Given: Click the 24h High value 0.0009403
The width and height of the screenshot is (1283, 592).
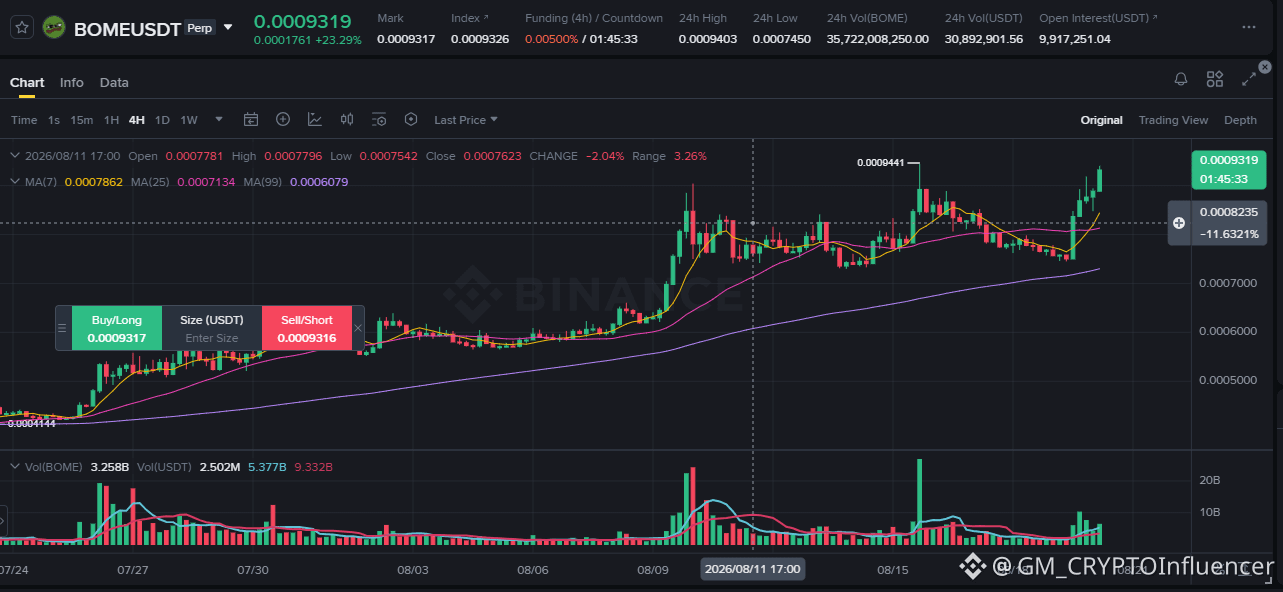Looking at the screenshot, I should pos(707,39).
